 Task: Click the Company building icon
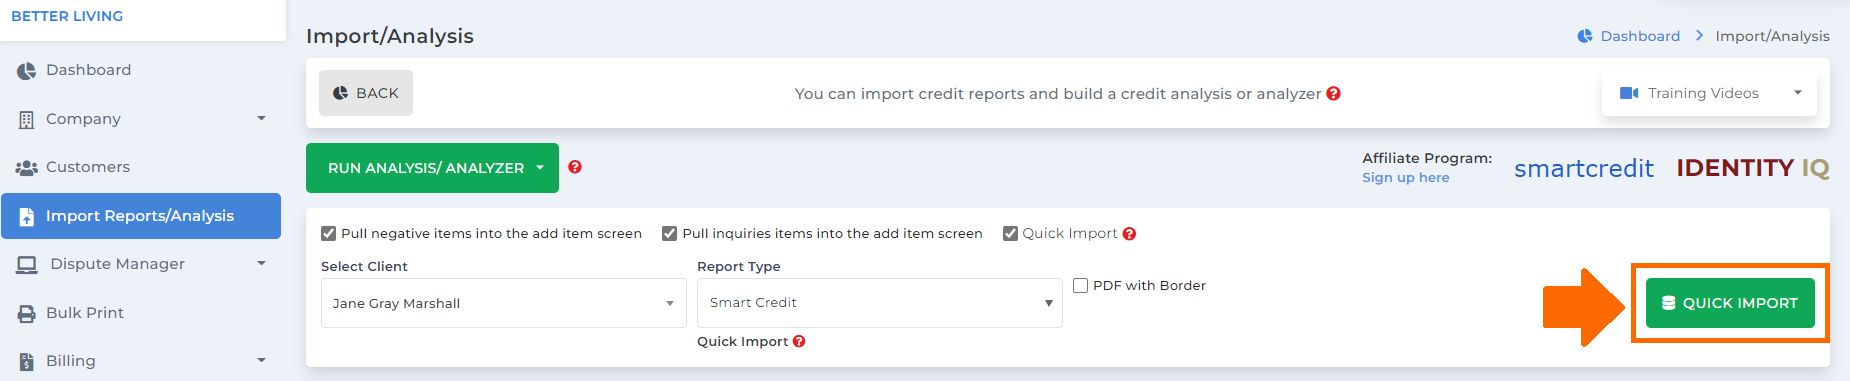point(26,119)
